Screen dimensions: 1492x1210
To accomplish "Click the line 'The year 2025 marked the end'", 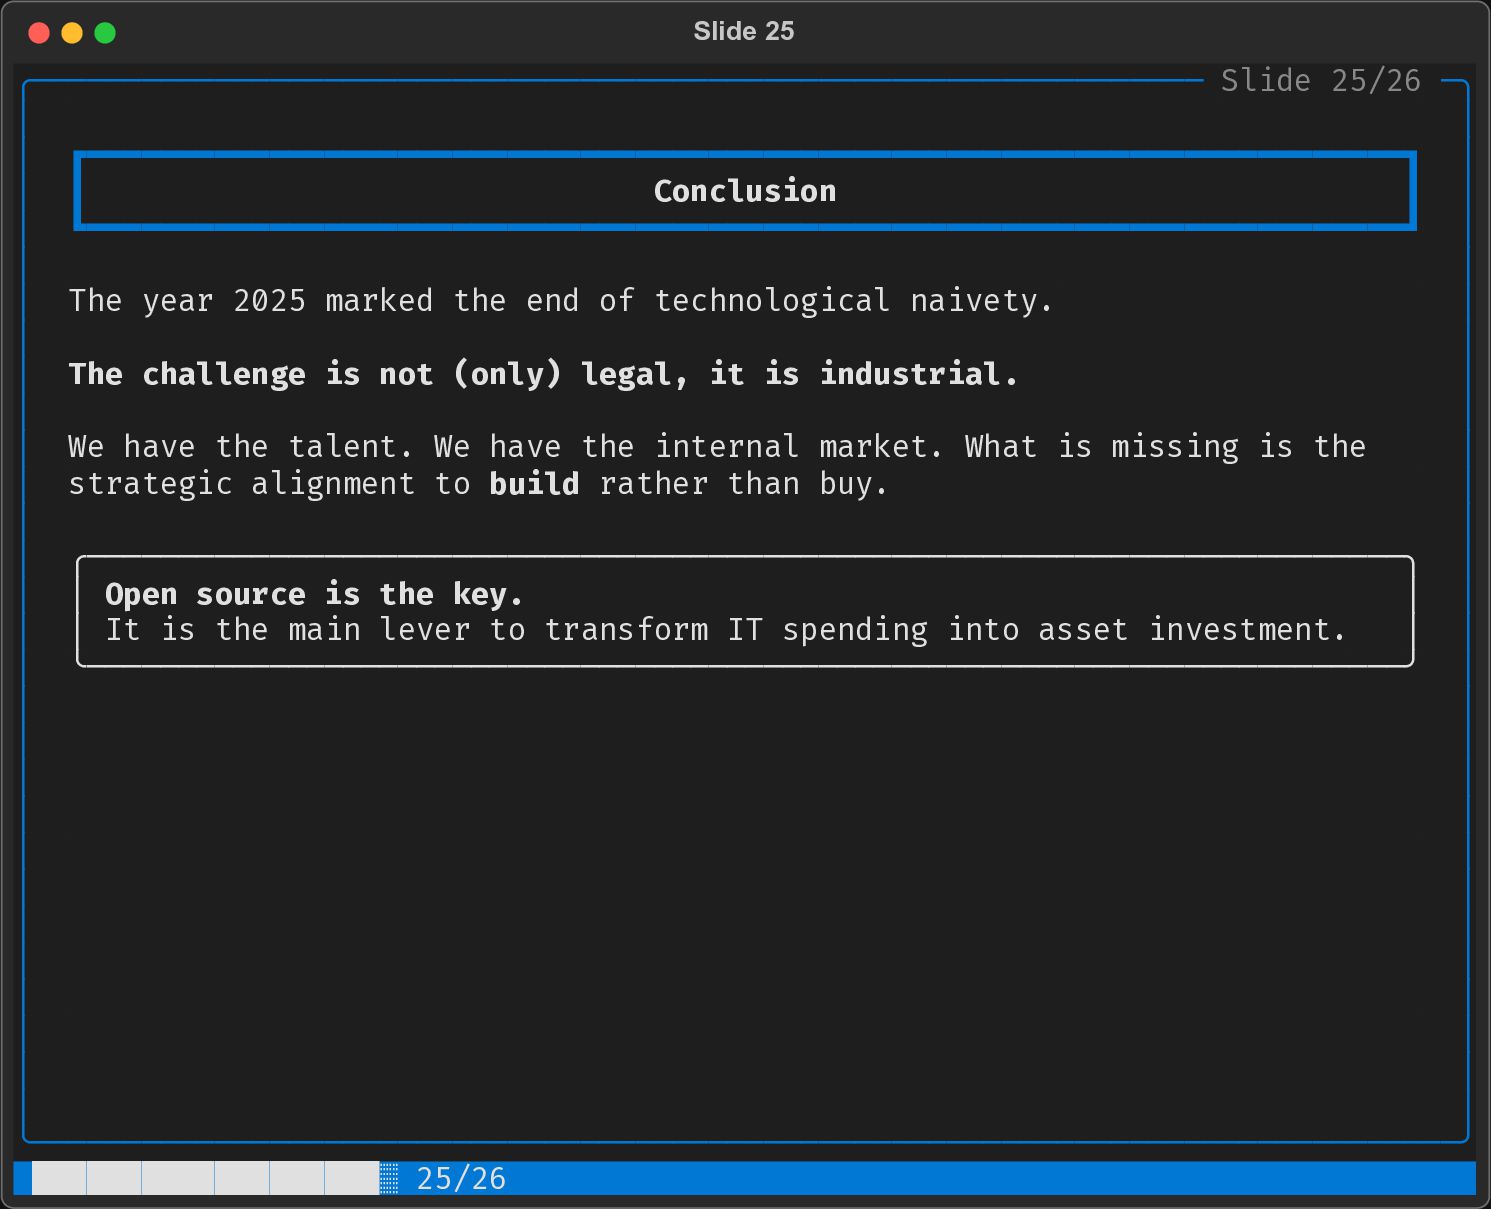I will point(561,300).
